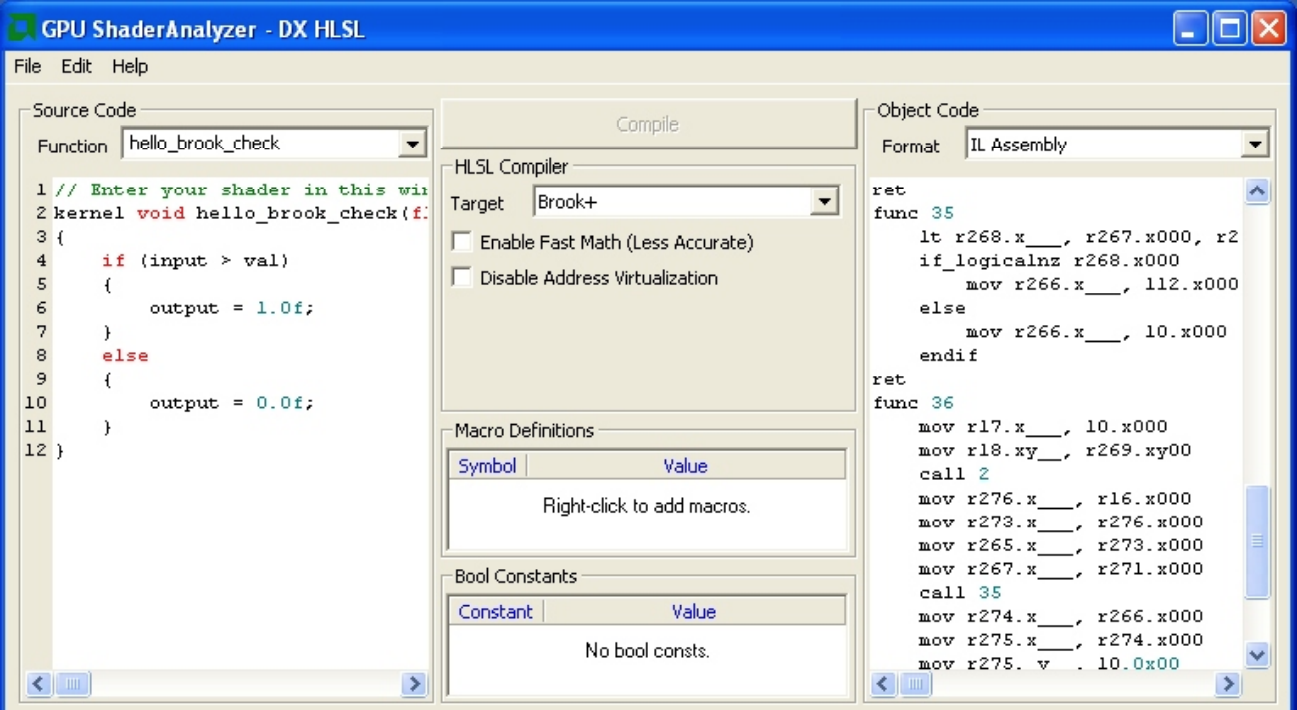Expand the Target compiler dropdown
The width and height of the screenshot is (1297, 710).
click(824, 203)
